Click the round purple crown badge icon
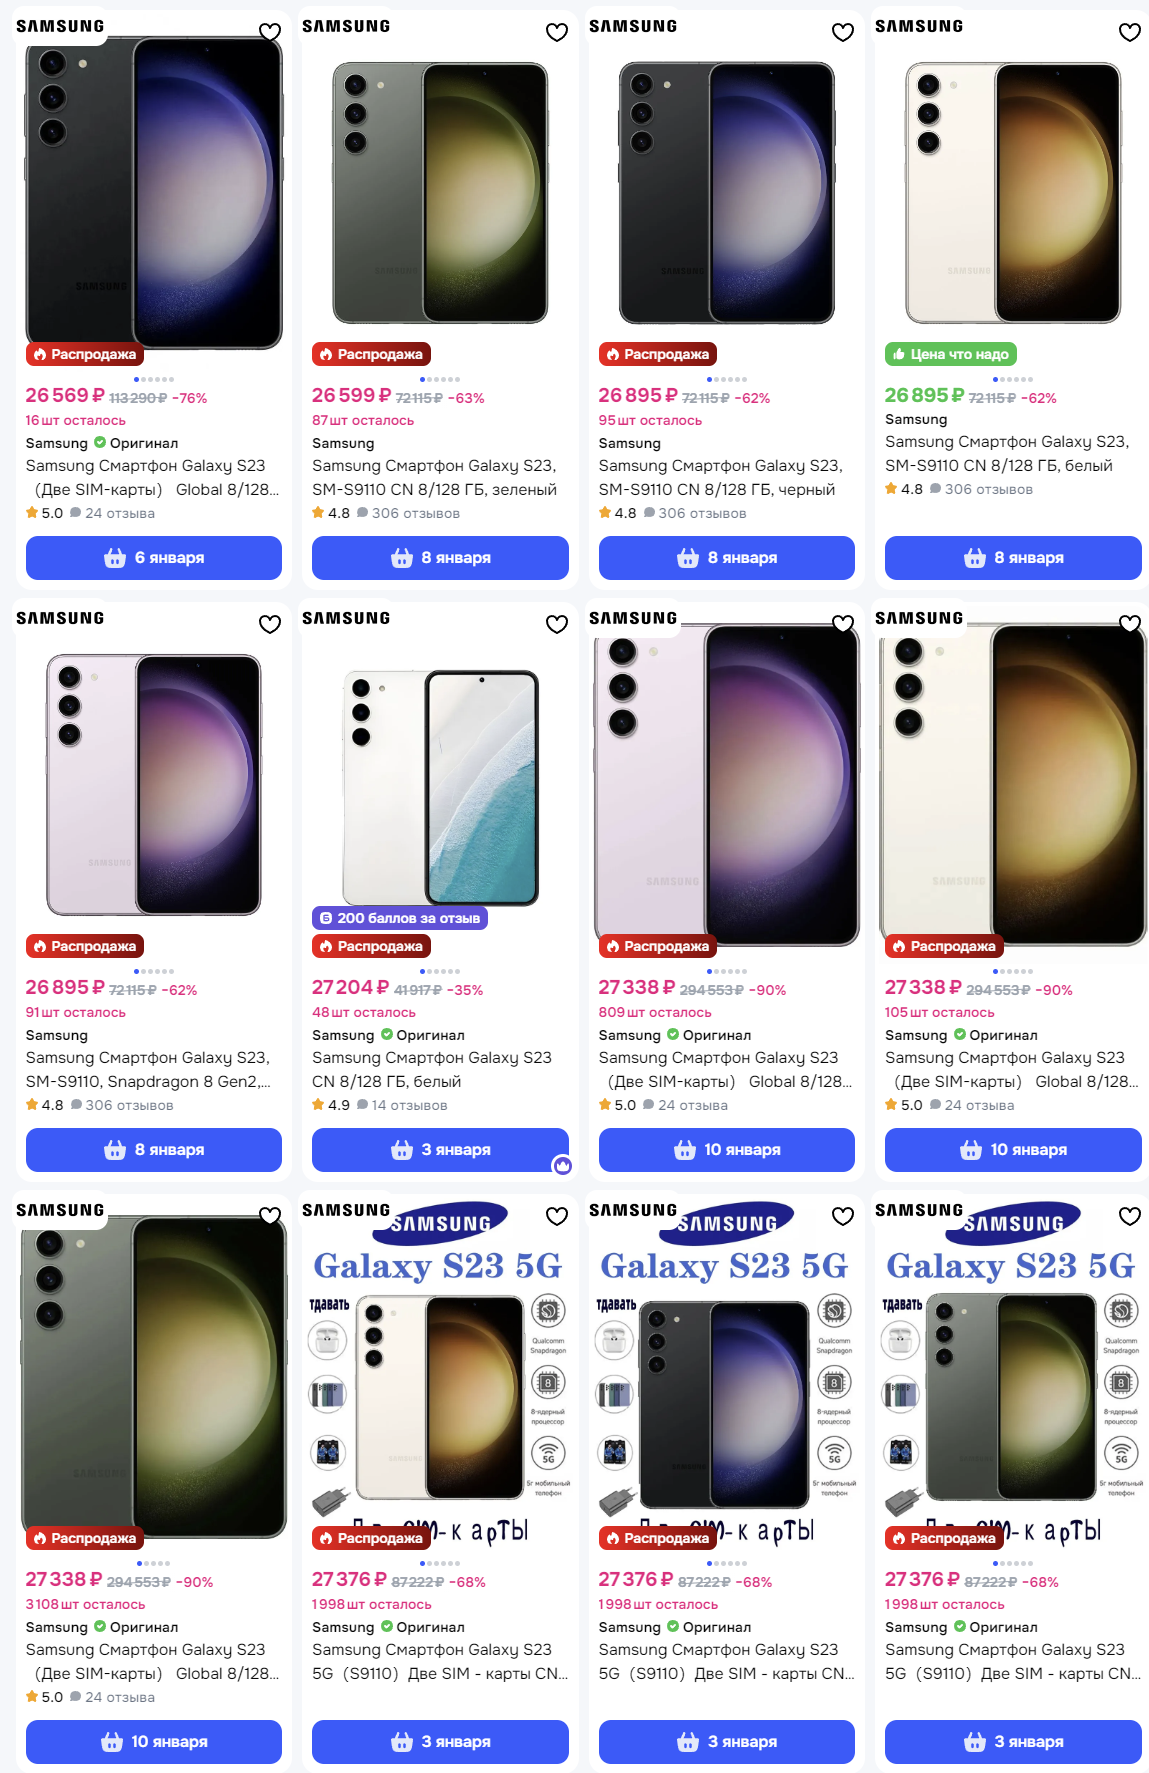This screenshot has height=1773, width=1149. (562, 1165)
